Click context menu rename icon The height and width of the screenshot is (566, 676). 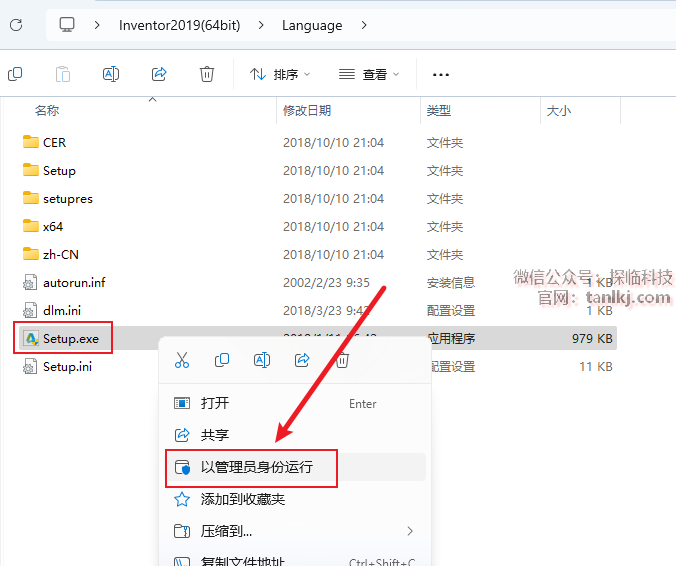coord(262,360)
